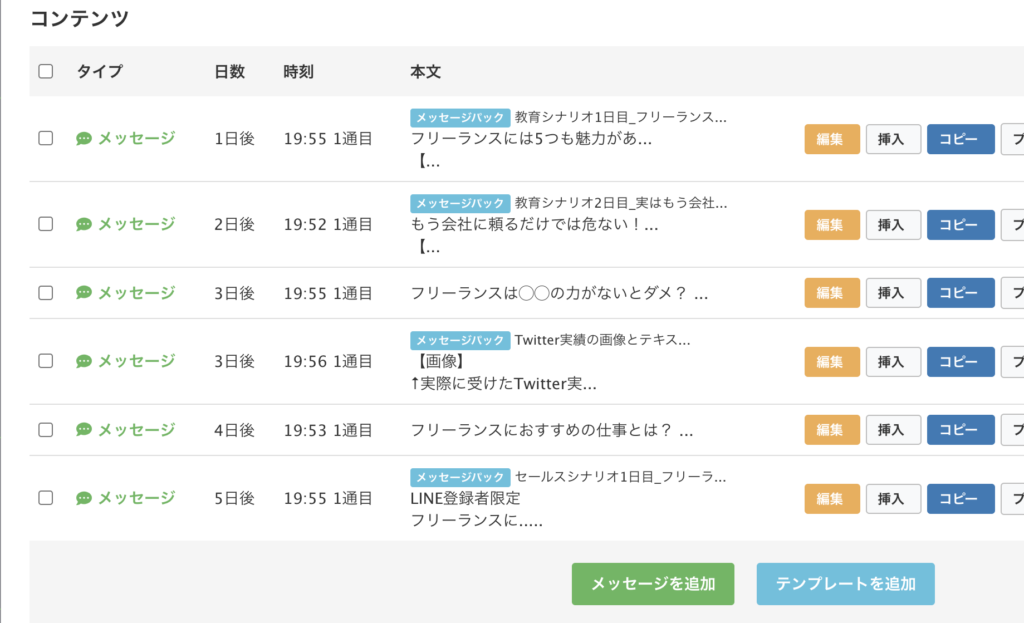Click the 本文 column header
Screen dimensions: 1024x623
[425, 72]
